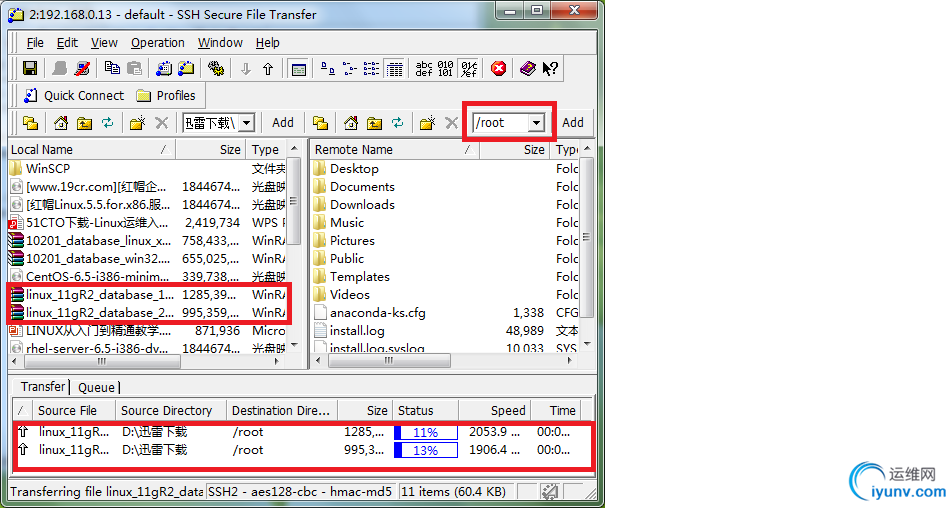Go up one level in remote pane
This screenshot has height=508, width=952.
[x=374, y=123]
